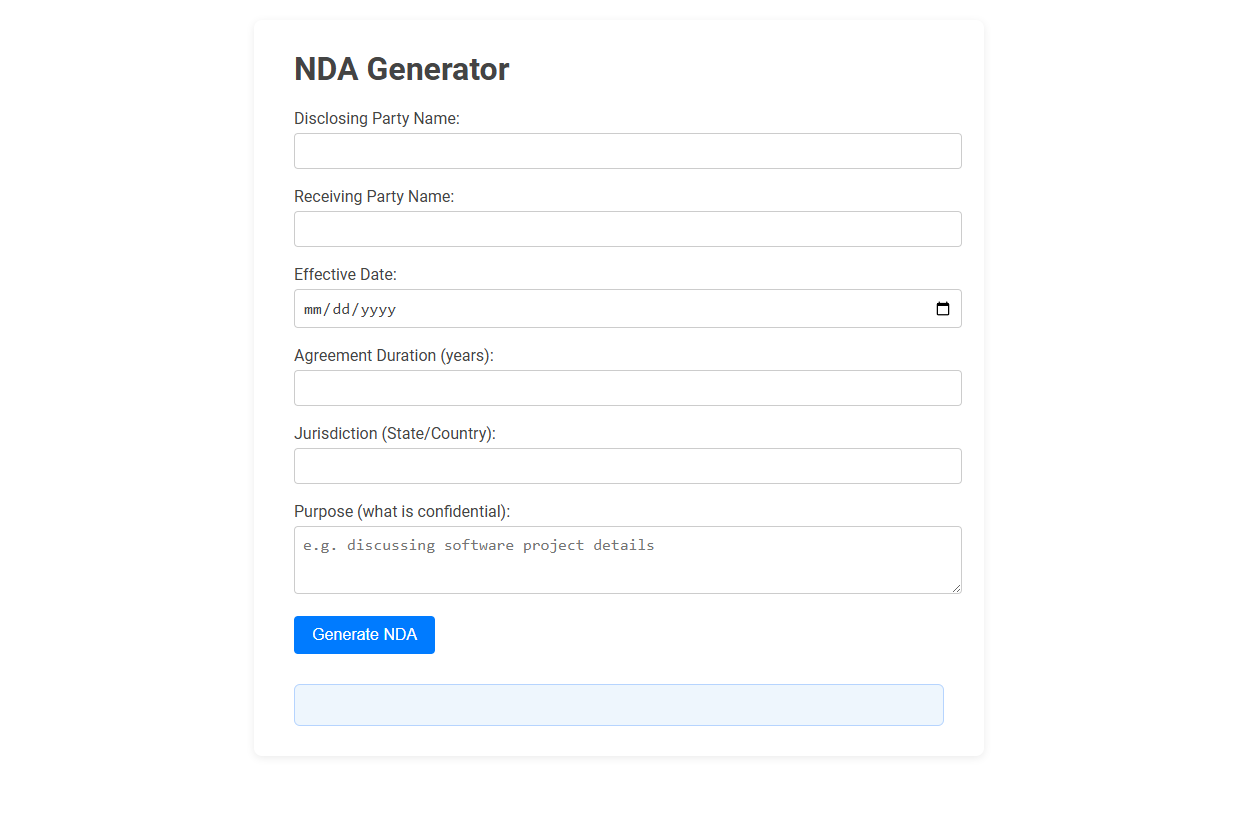Click the textarea resize grip handle
This screenshot has height=816, width=1238.
(956, 590)
